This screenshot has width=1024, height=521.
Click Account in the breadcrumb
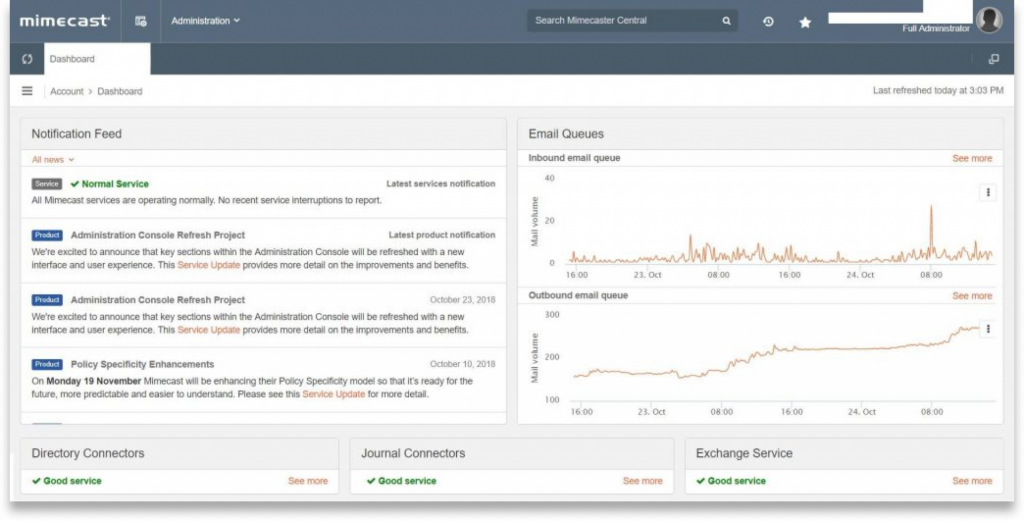click(67, 91)
